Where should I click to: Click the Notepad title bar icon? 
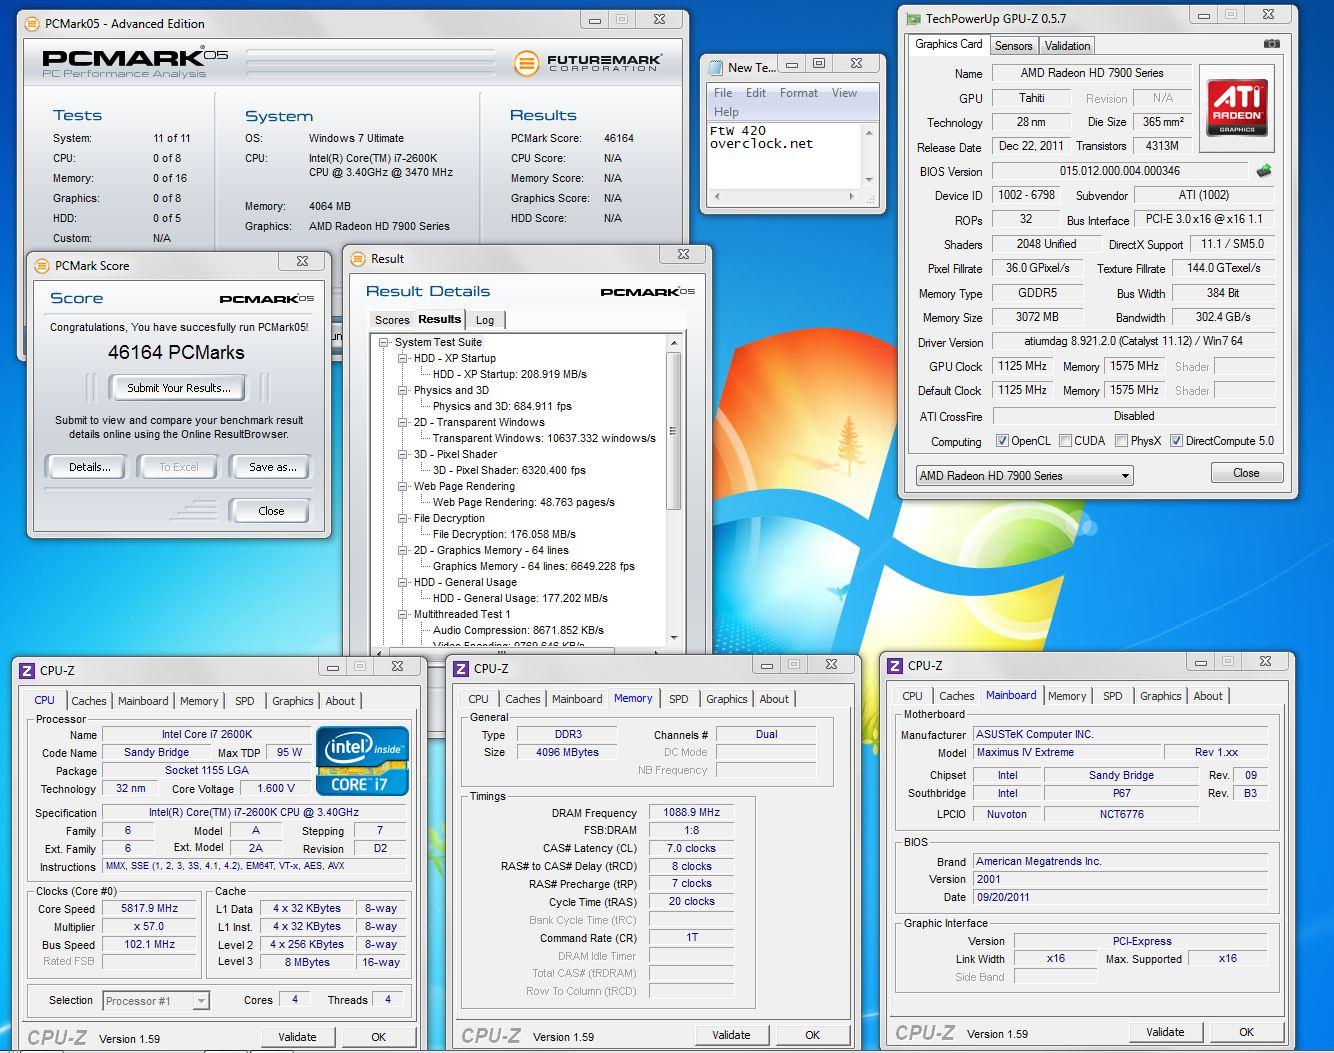[x=715, y=67]
